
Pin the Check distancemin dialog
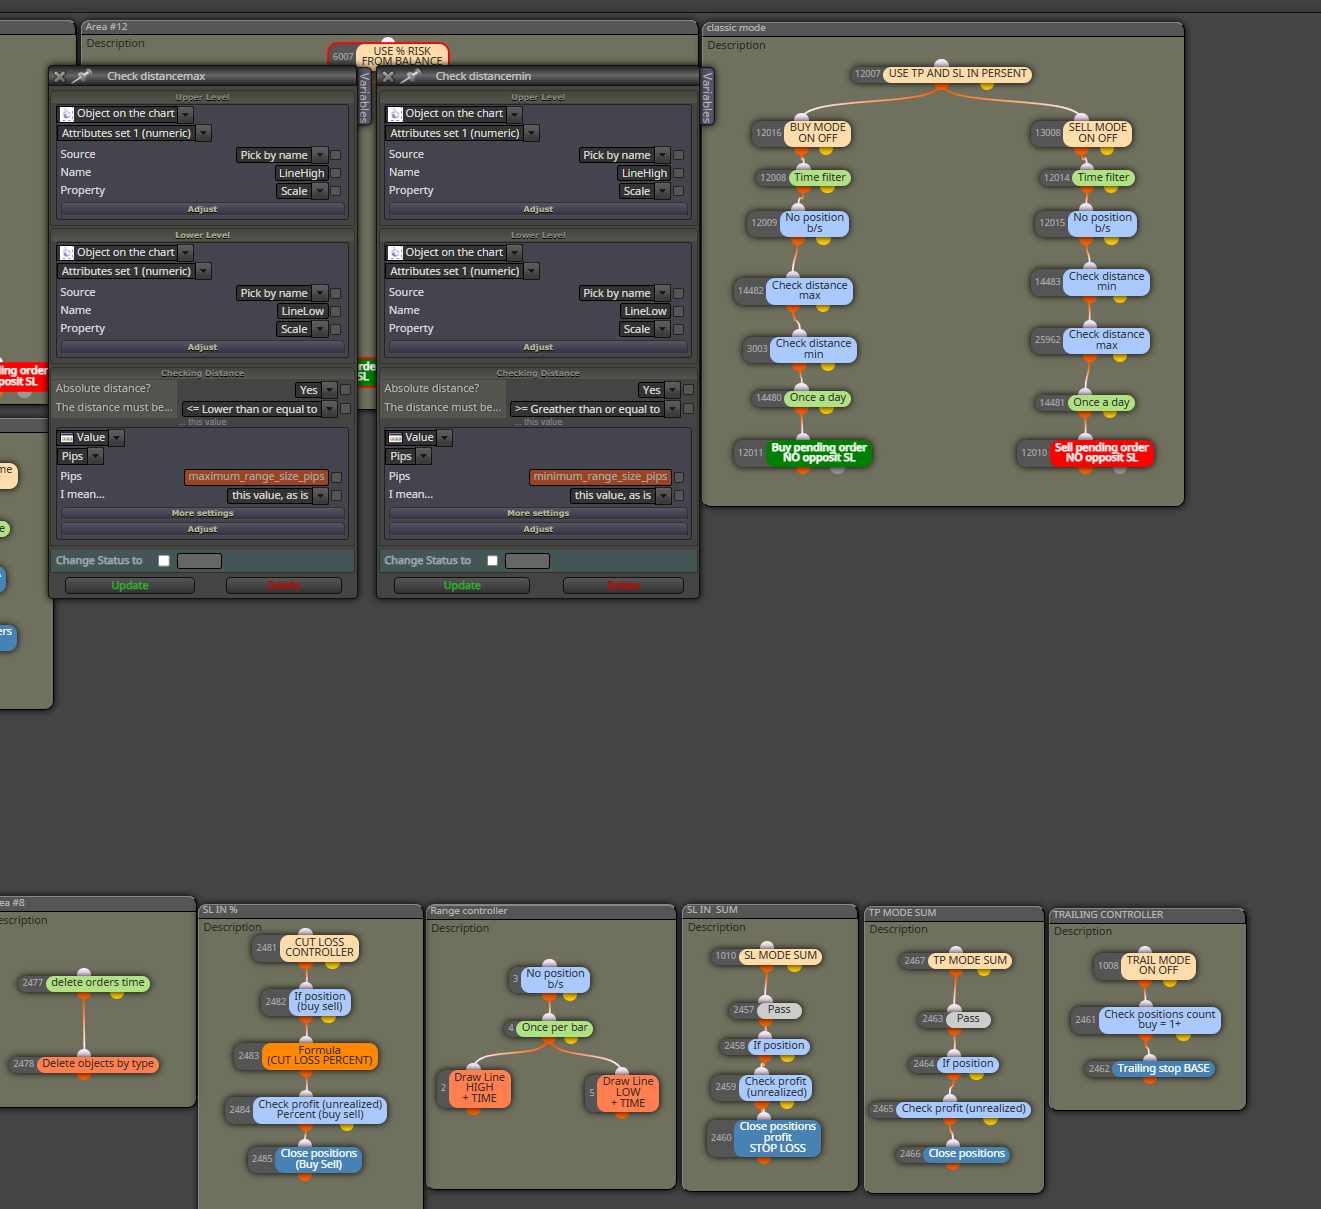(410, 76)
